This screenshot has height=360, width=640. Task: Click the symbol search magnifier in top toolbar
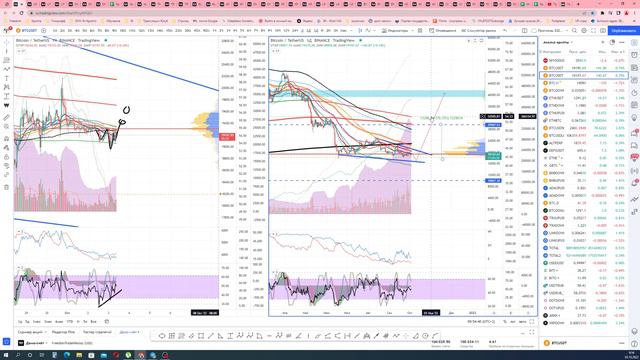pos(574,31)
